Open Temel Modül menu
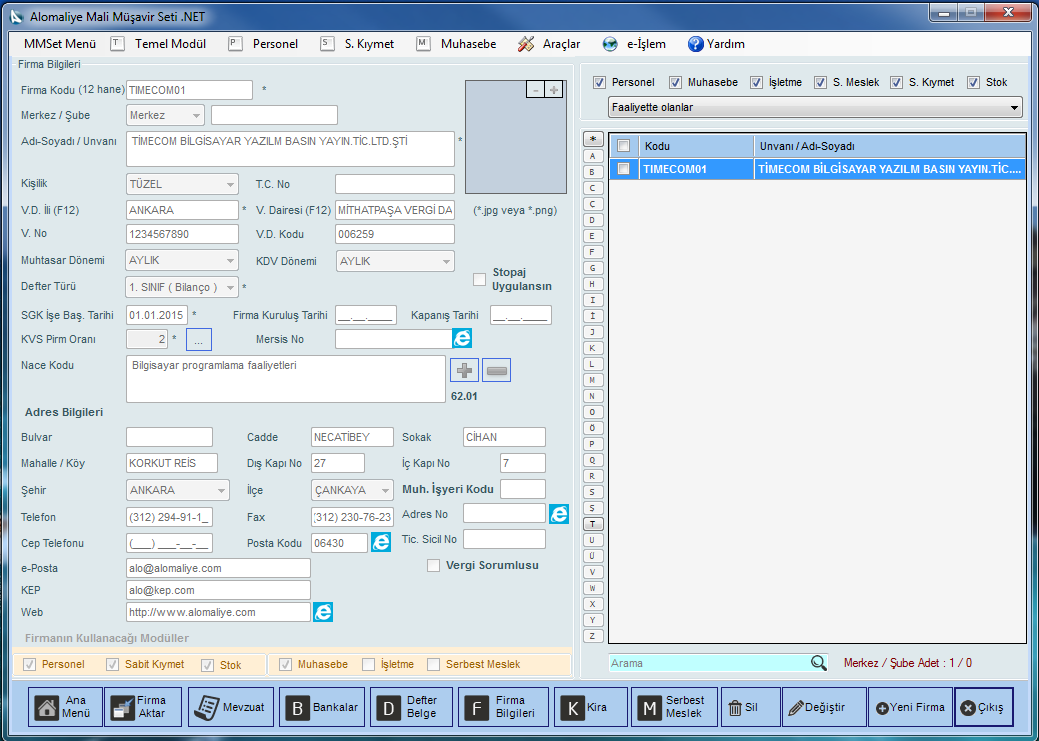Image resolution: width=1039 pixels, height=741 pixels. 159,44
